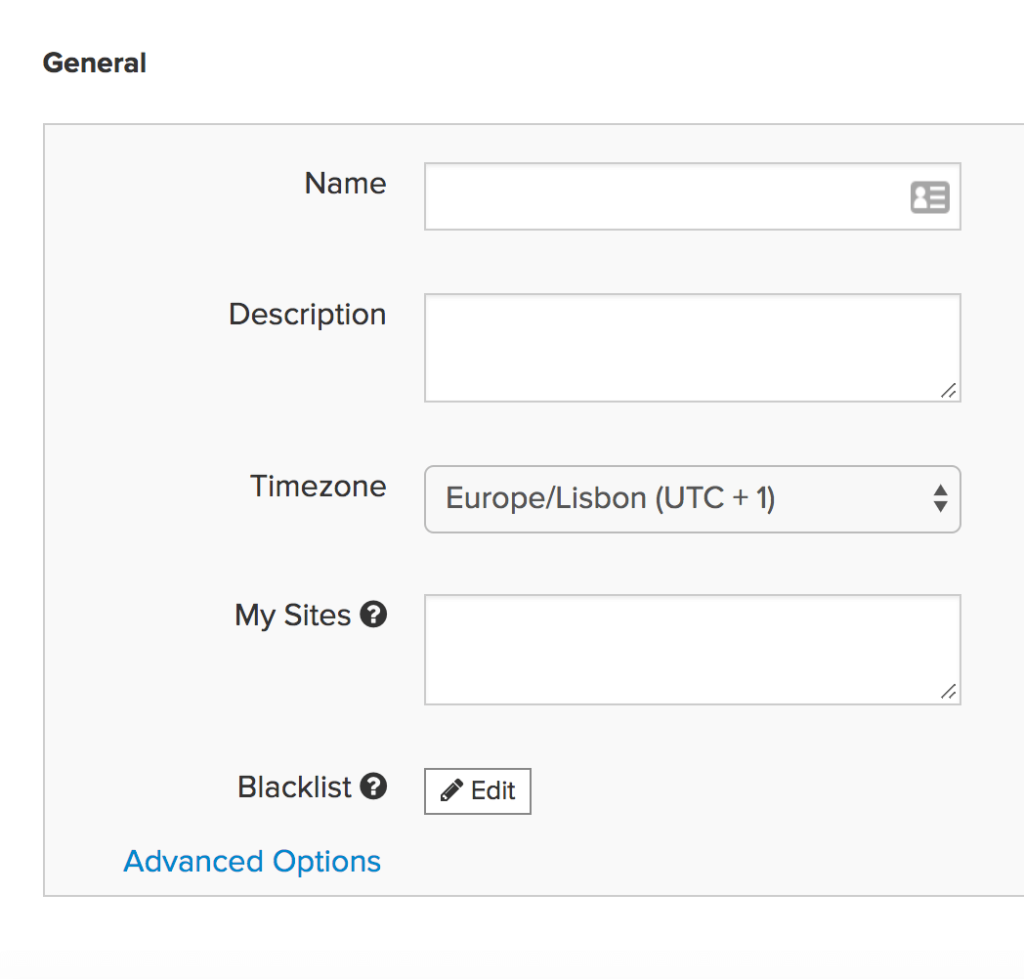Click the Description field label
Image resolution: width=1024 pixels, height=979 pixels.
[x=307, y=315]
